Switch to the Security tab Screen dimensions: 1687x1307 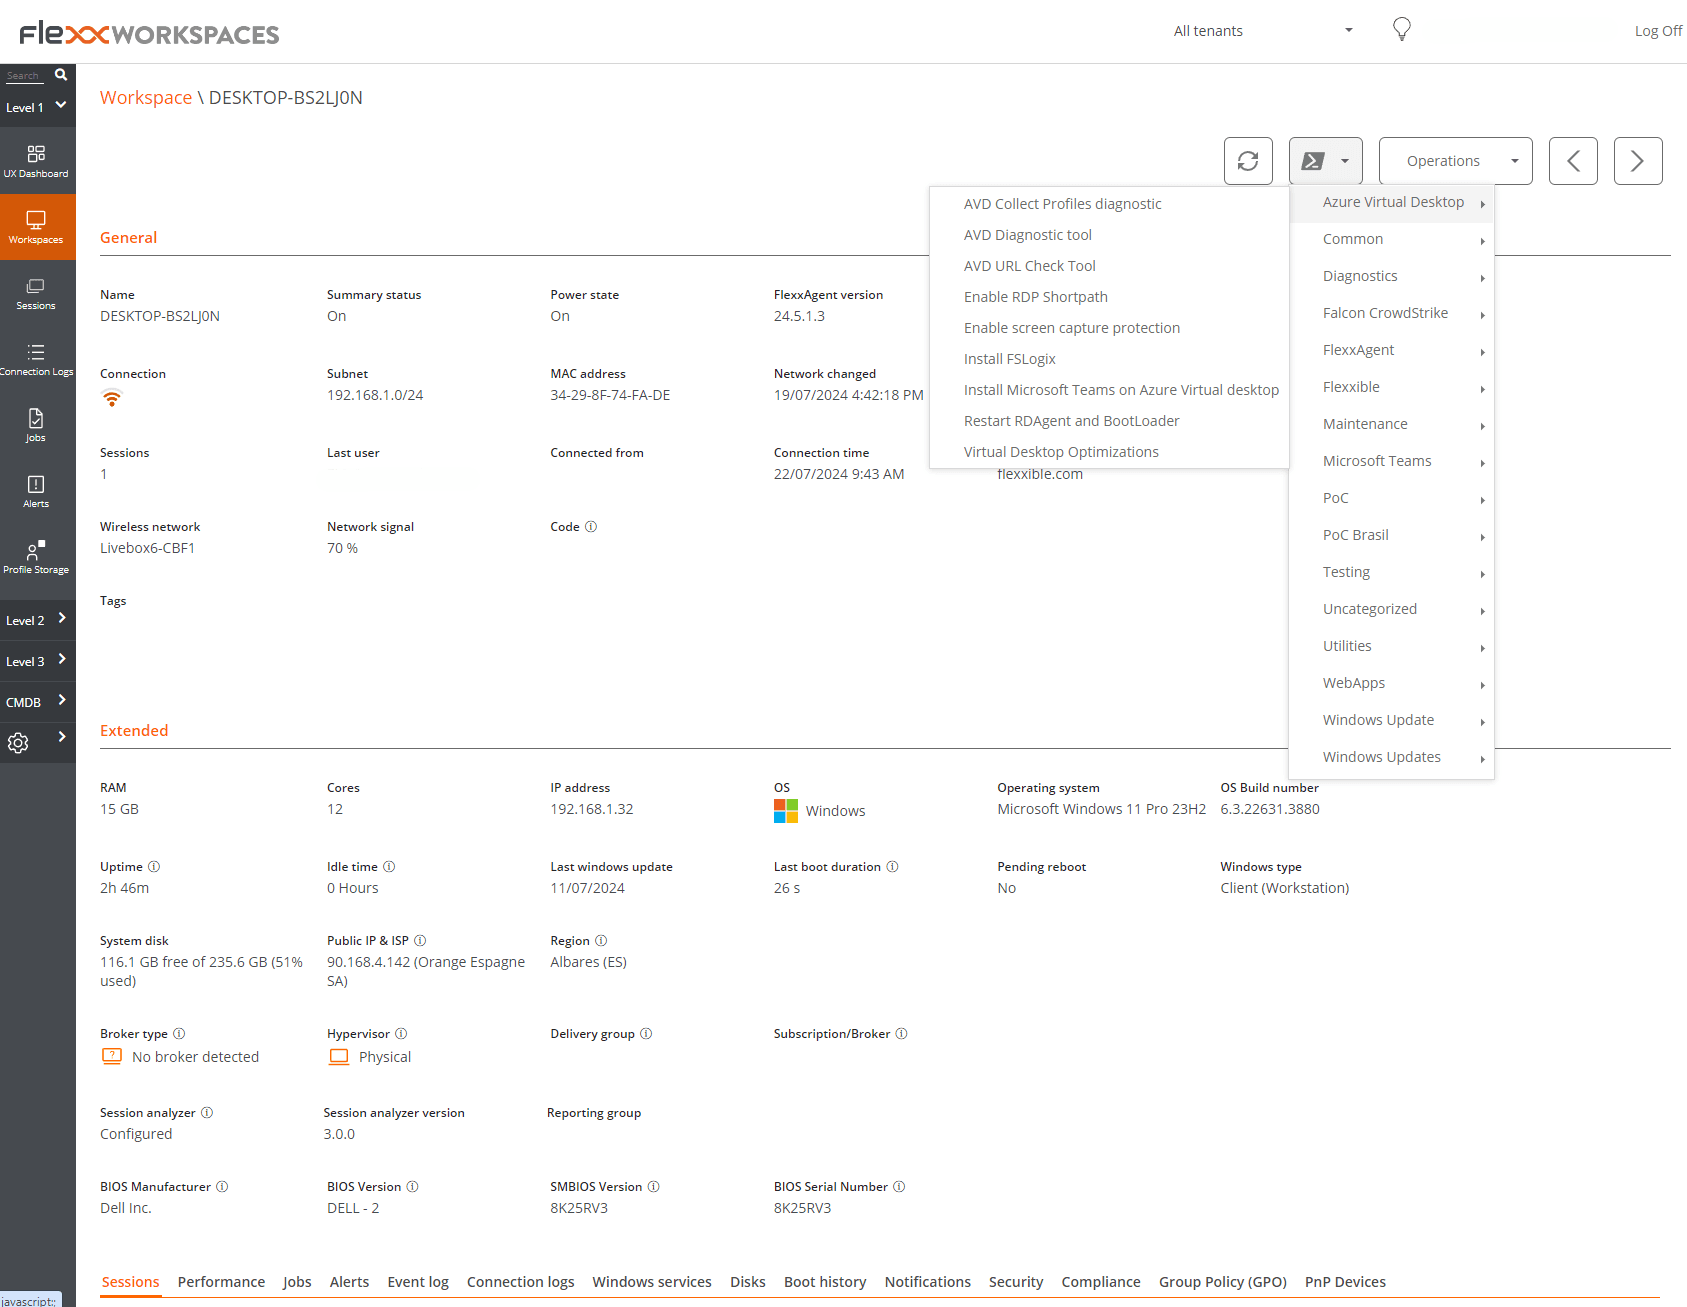point(1016,1282)
